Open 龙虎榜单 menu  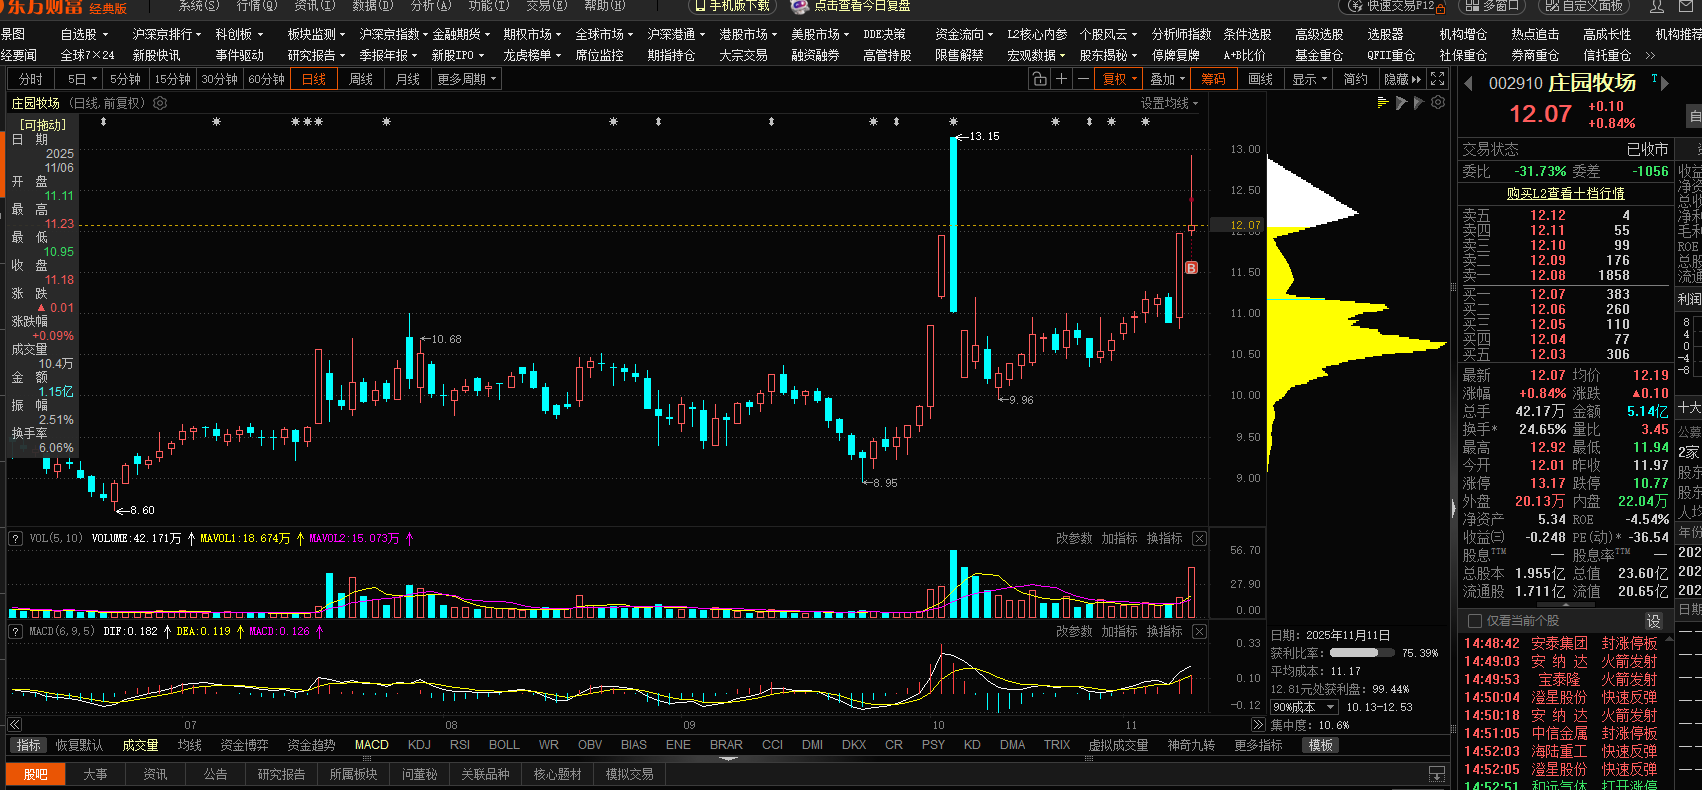(532, 55)
